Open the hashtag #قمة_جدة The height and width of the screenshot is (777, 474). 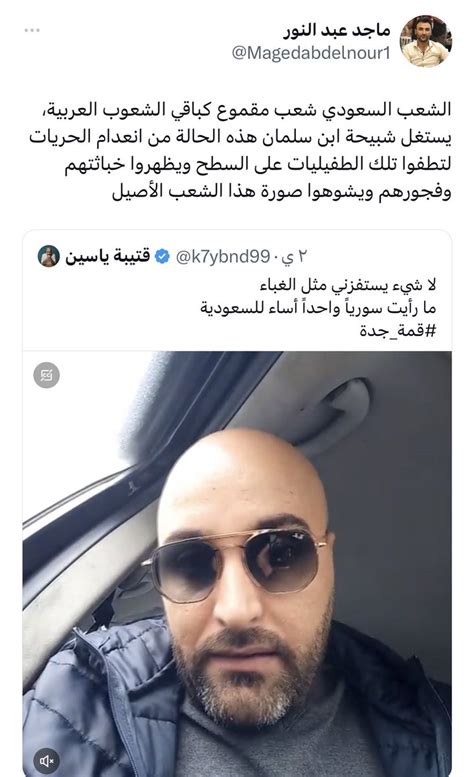[x=398, y=331]
